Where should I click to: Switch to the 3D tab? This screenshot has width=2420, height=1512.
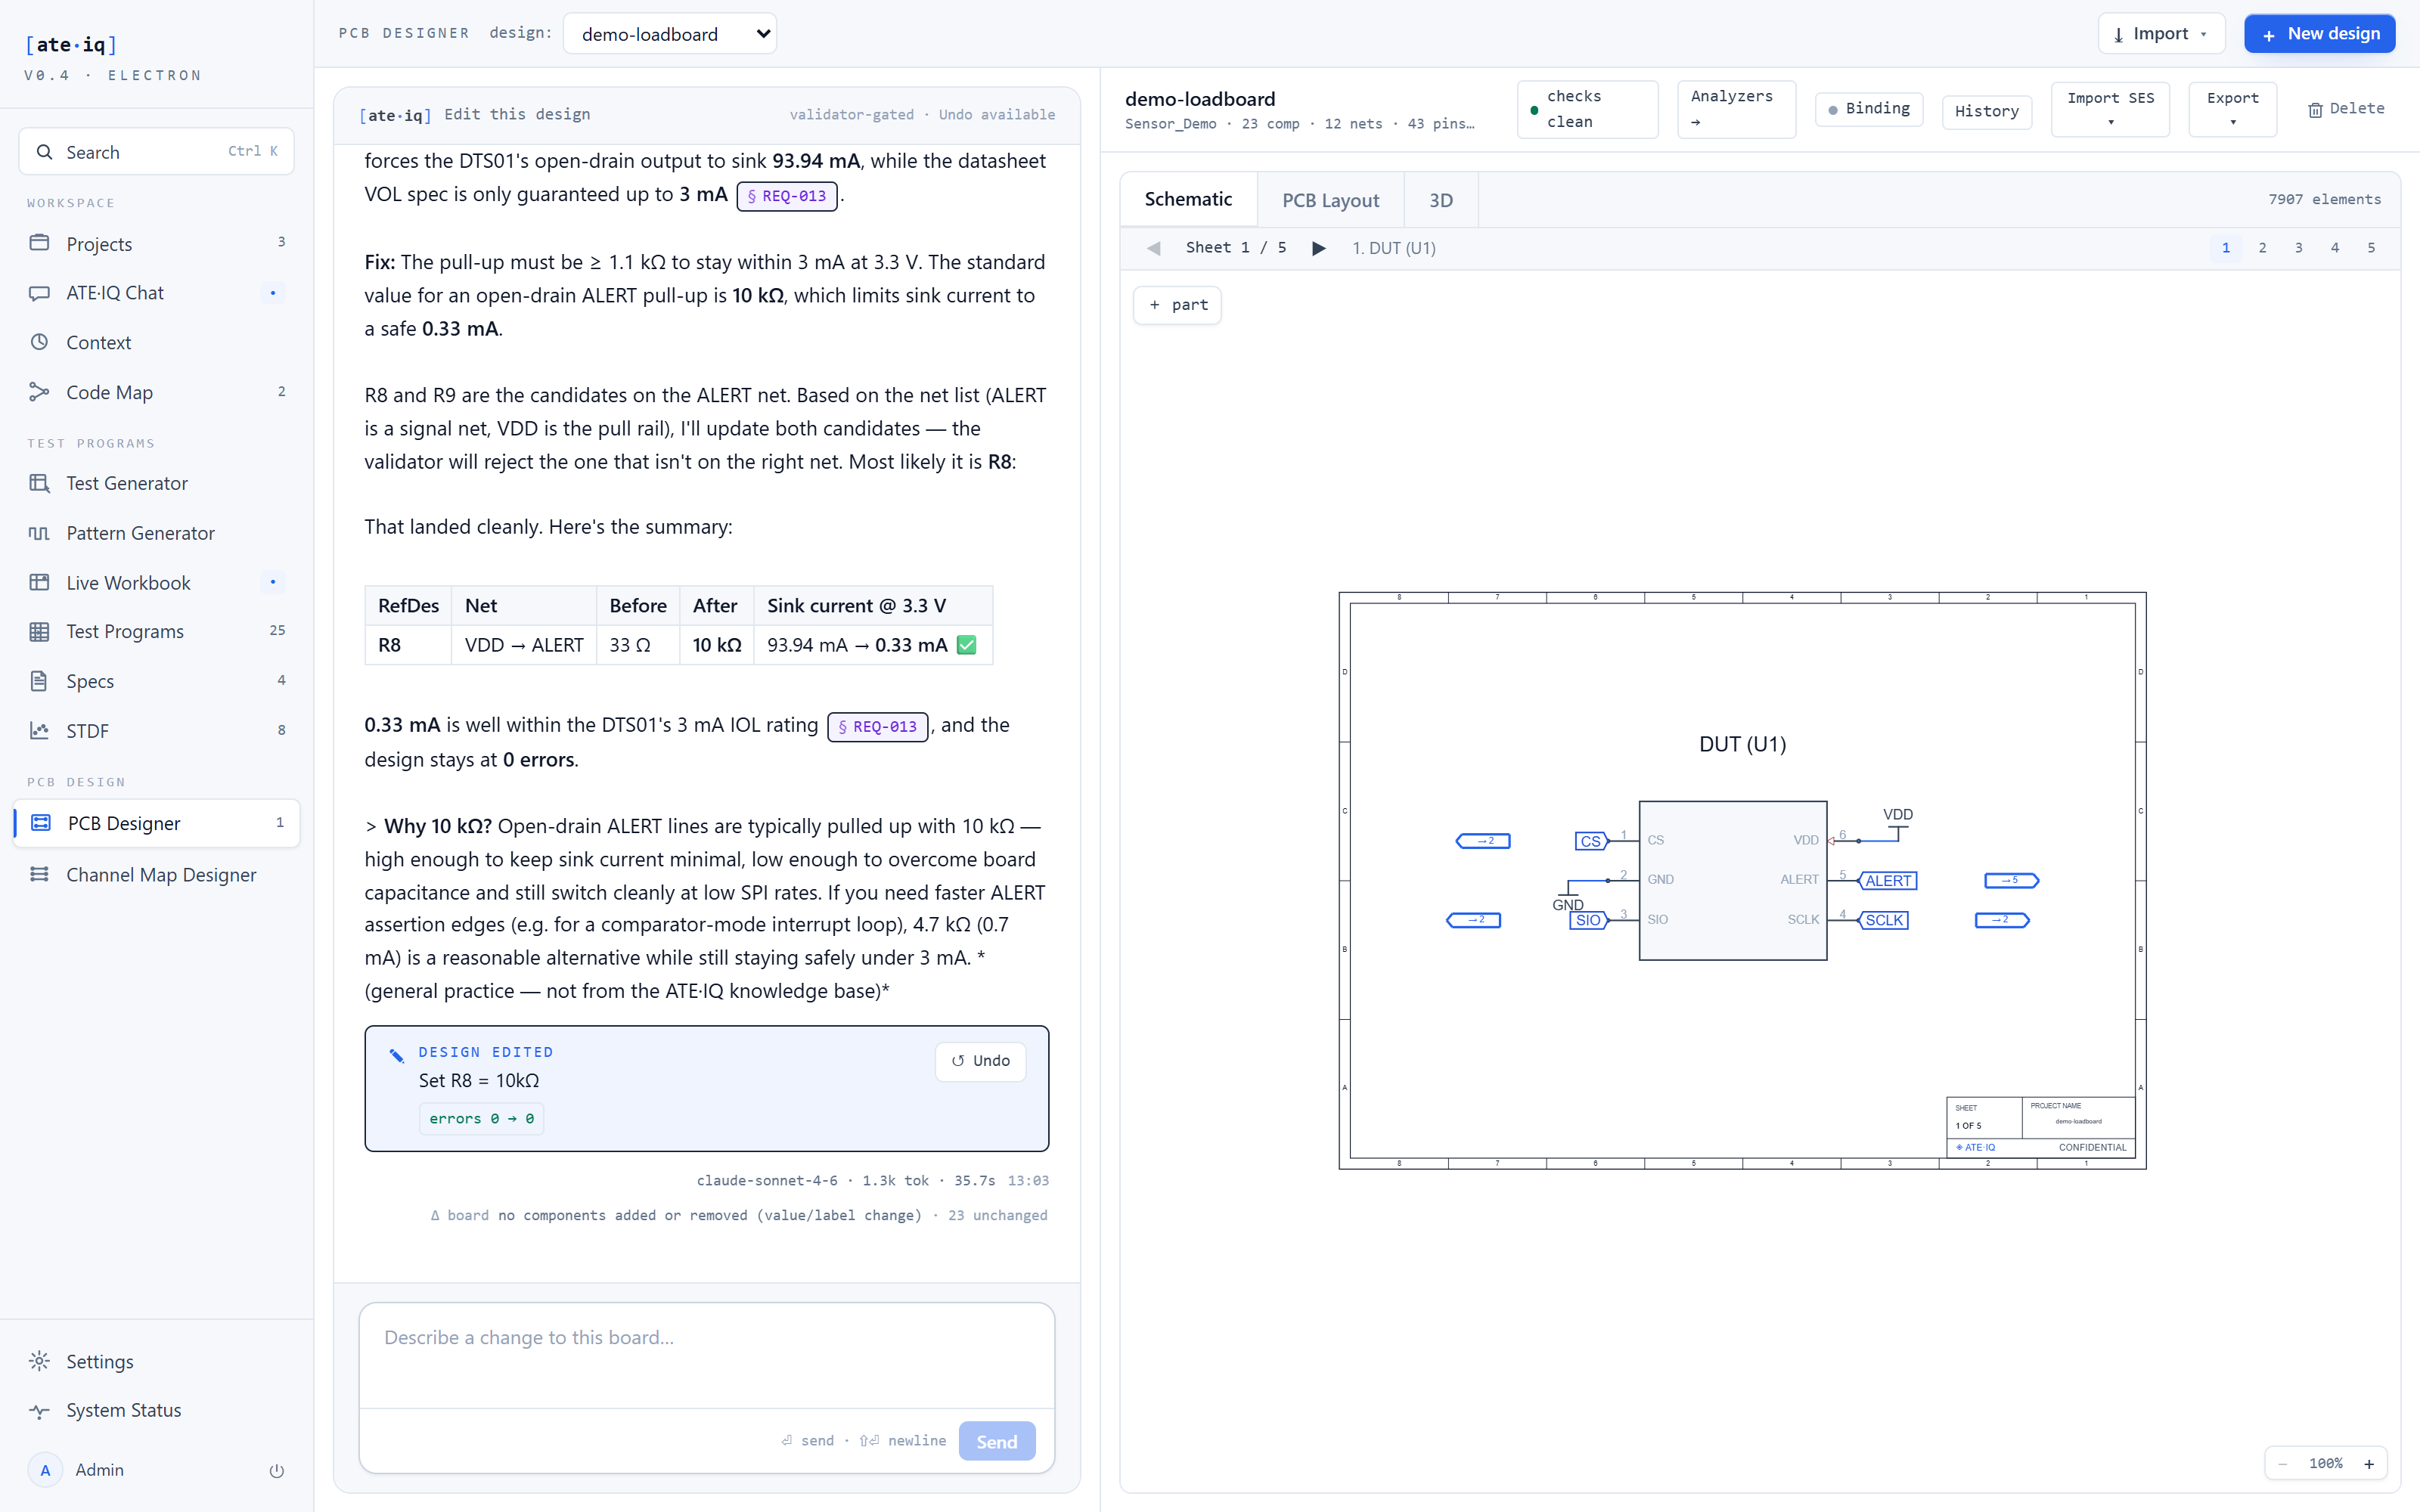click(1441, 200)
